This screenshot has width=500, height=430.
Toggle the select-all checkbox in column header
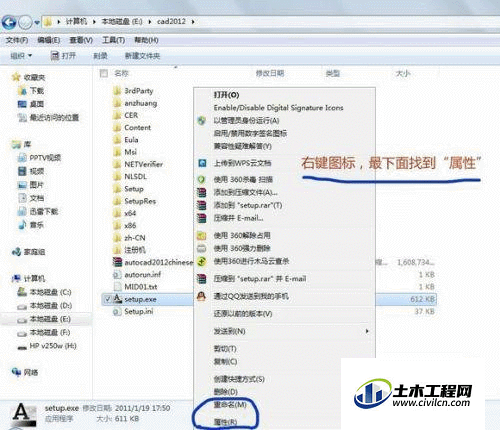click(x=104, y=73)
